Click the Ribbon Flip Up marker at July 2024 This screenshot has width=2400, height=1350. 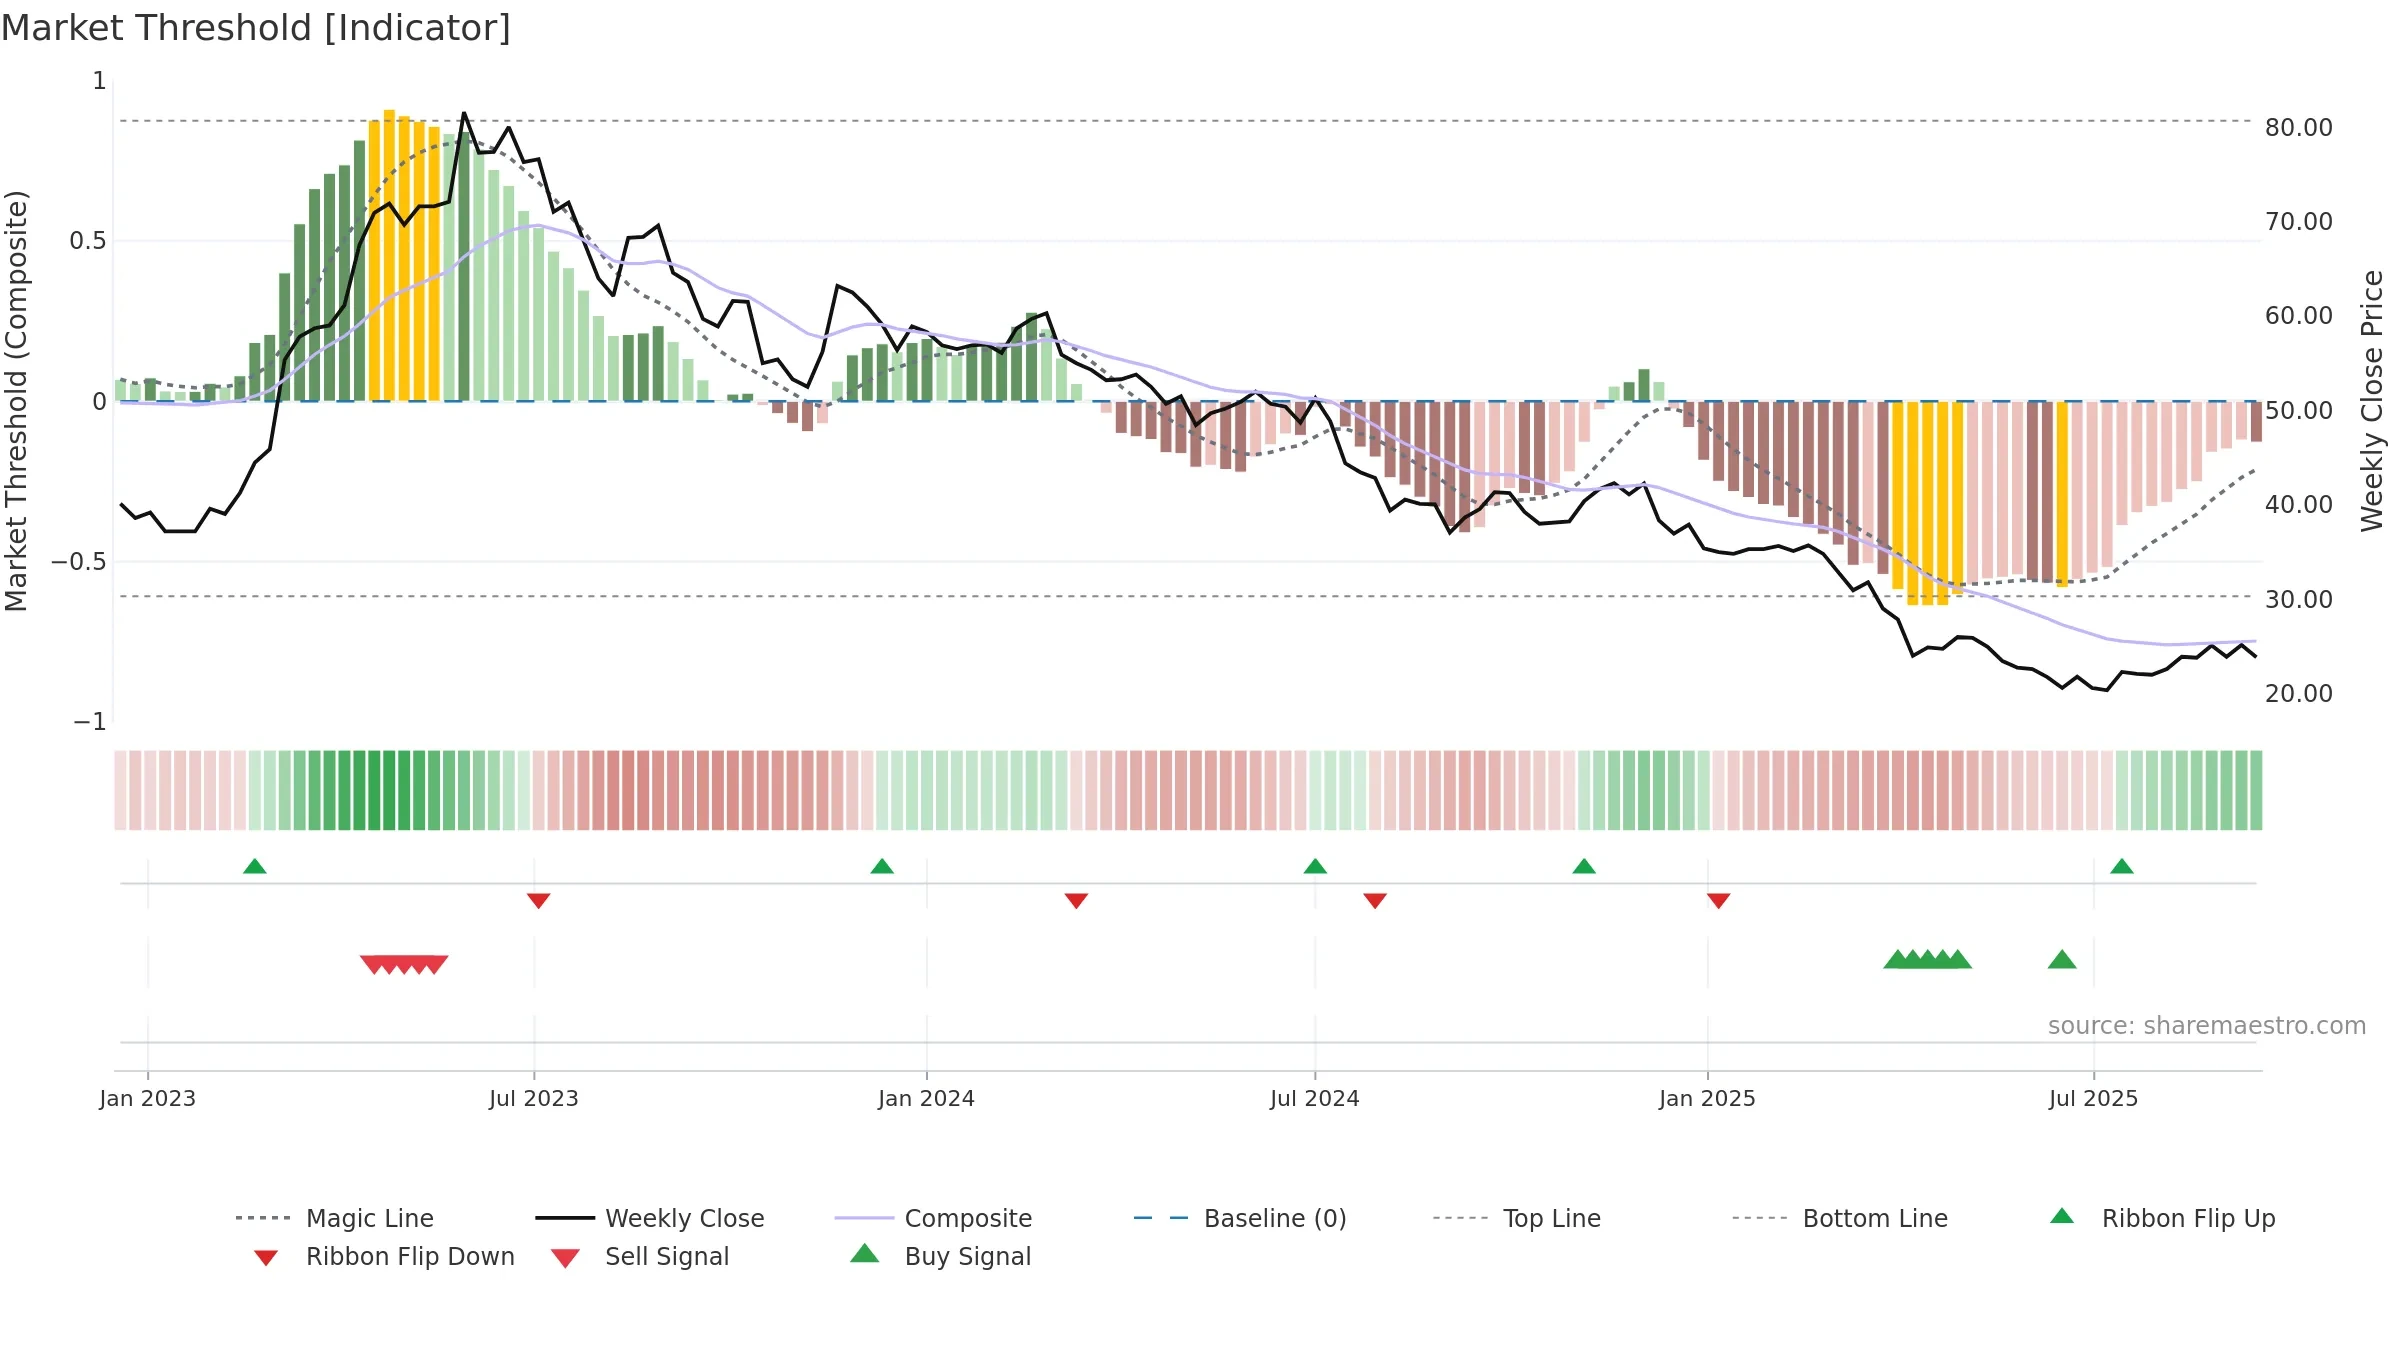click(1315, 866)
